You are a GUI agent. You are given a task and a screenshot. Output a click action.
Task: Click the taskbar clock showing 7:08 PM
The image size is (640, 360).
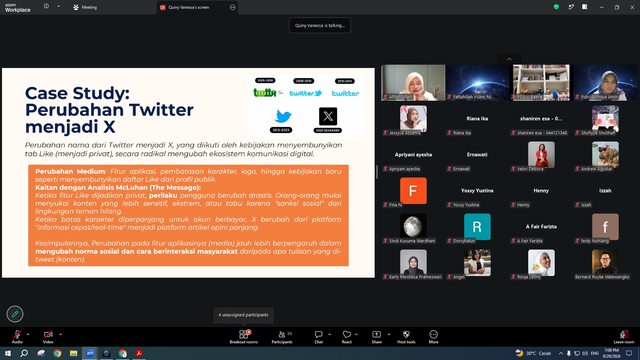pyautogui.click(x=611, y=353)
